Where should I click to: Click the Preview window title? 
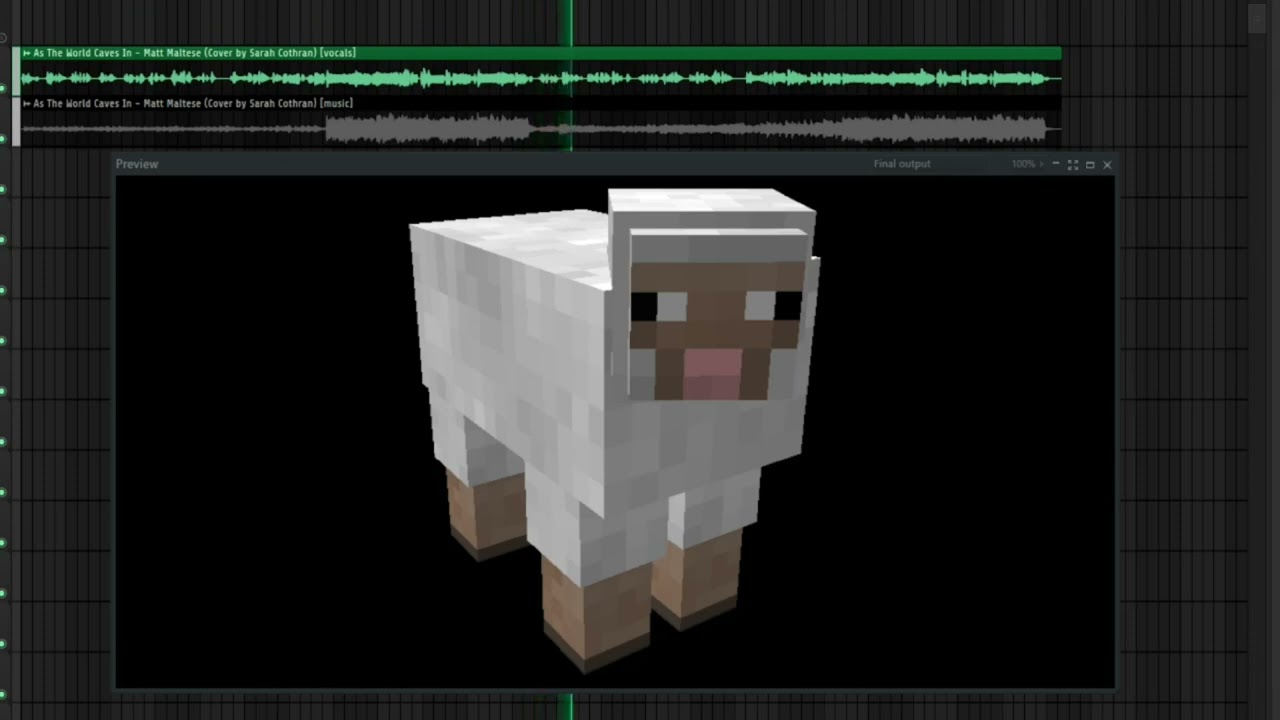tap(137, 164)
